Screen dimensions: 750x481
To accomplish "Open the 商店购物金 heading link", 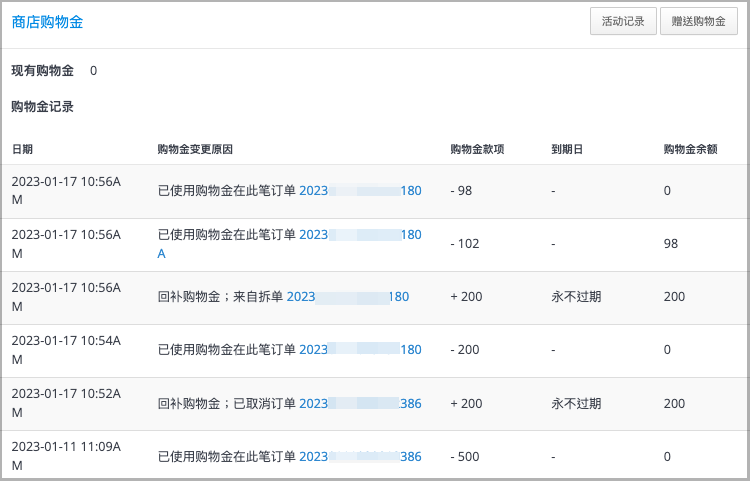I will [47, 22].
